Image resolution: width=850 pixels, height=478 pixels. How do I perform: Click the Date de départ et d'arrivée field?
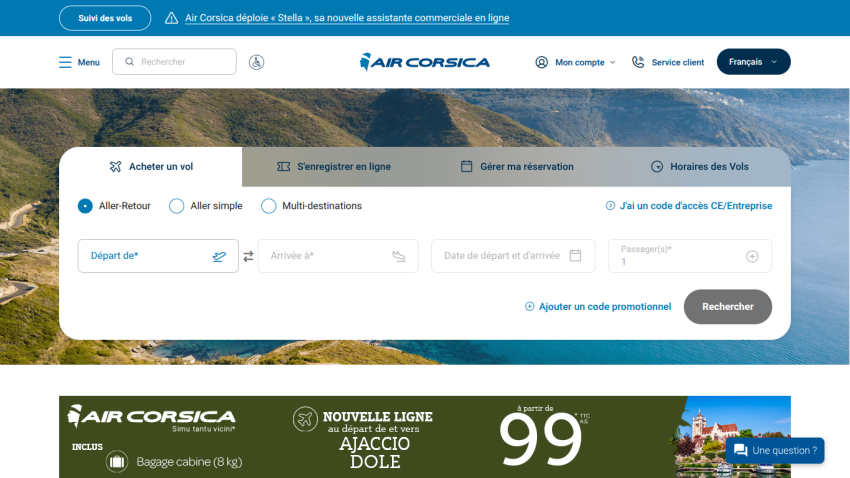click(x=513, y=256)
